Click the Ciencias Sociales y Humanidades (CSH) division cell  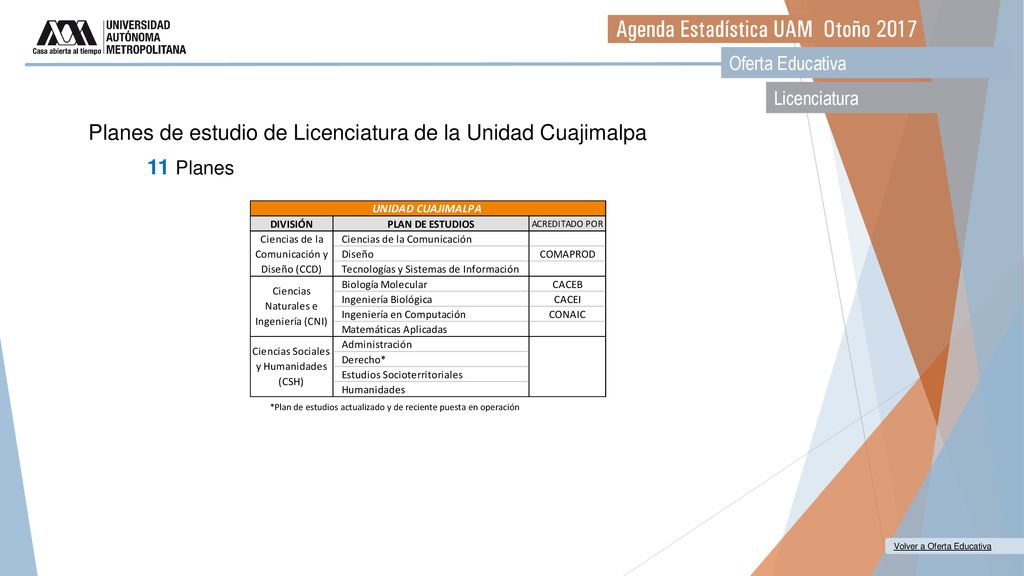291,366
